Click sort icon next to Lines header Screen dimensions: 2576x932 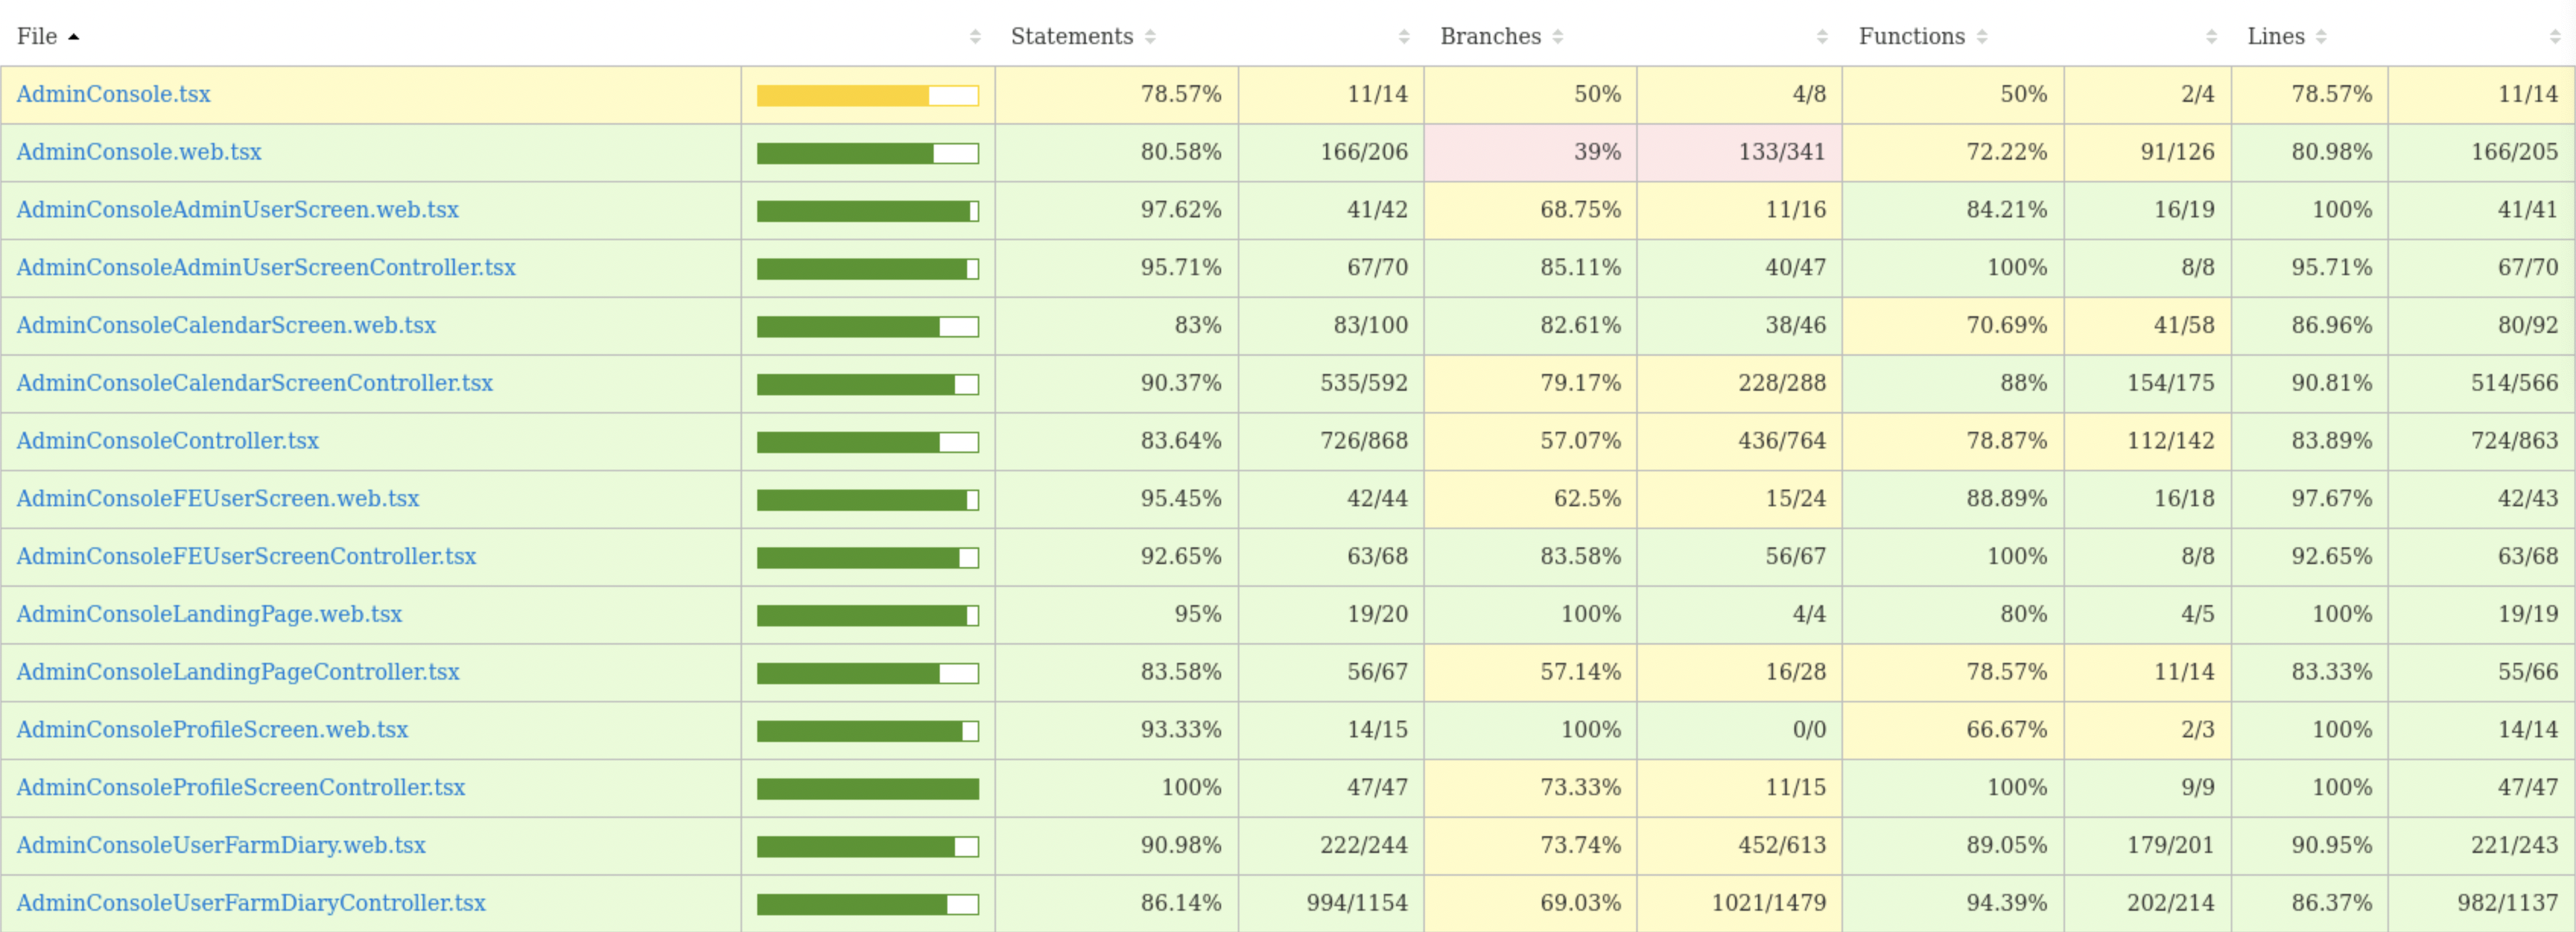tap(2321, 37)
